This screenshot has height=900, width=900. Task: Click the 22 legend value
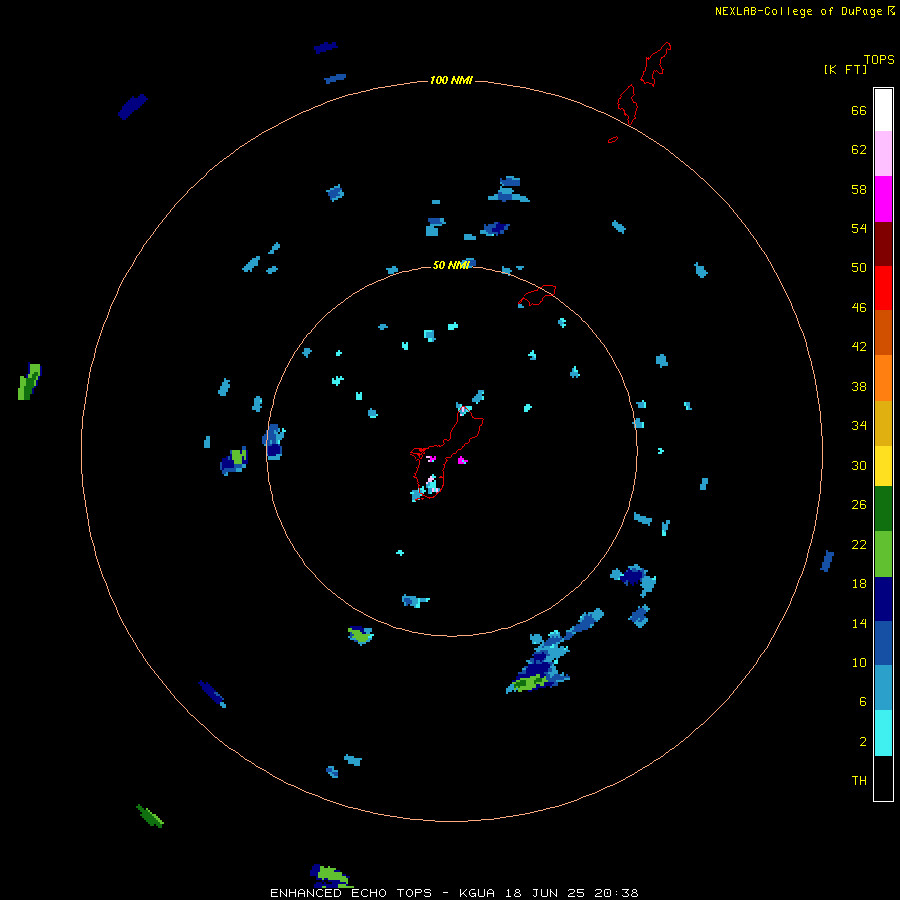tap(859, 544)
